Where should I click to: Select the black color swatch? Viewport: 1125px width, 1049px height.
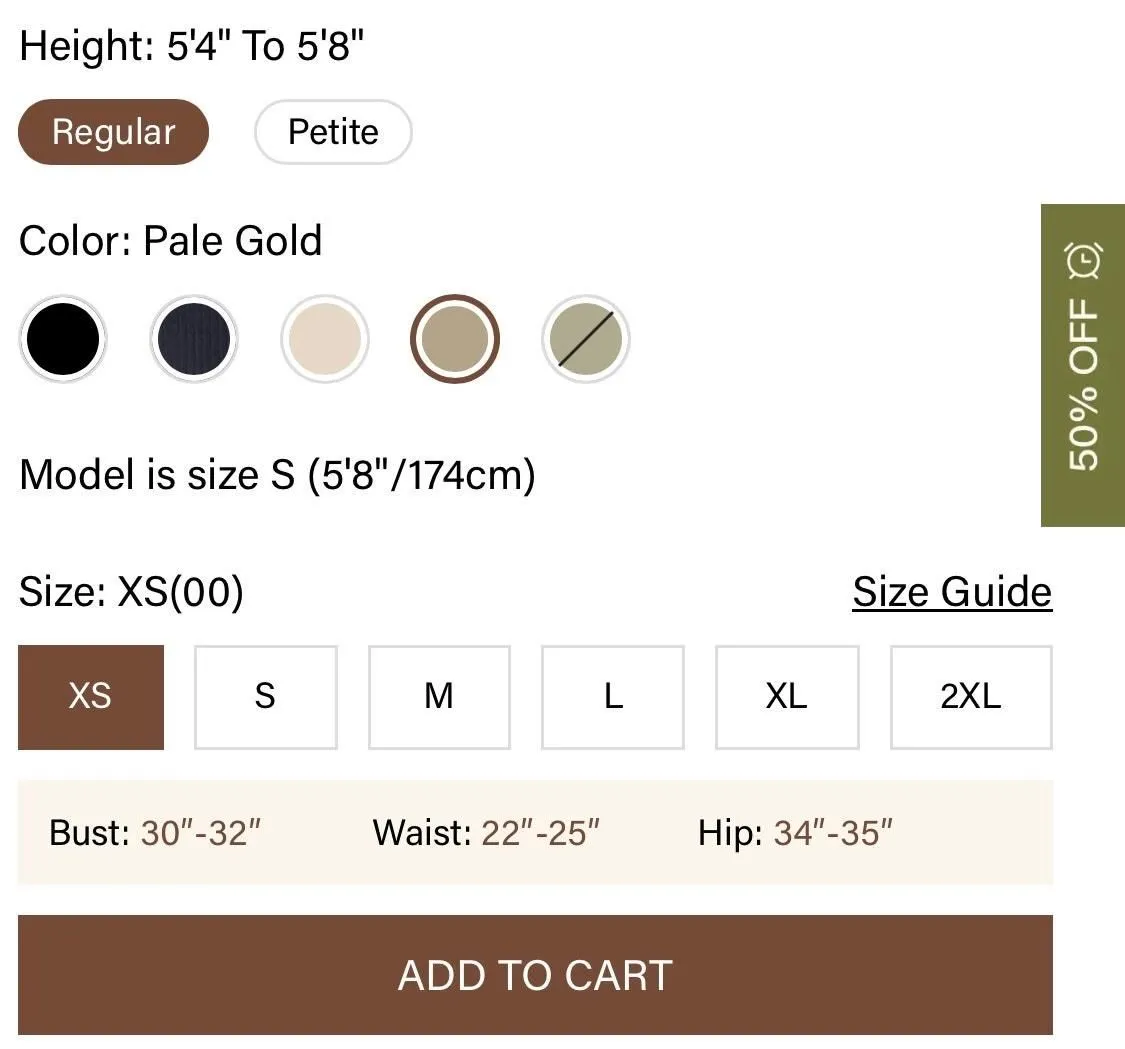[63, 339]
